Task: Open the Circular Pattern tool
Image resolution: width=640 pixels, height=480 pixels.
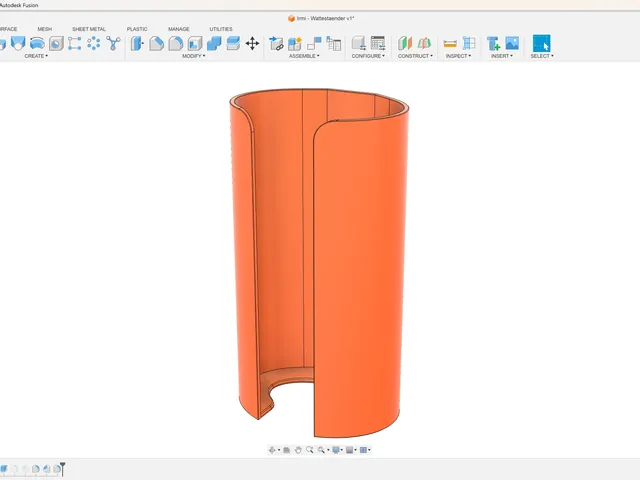Action: [93, 43]
